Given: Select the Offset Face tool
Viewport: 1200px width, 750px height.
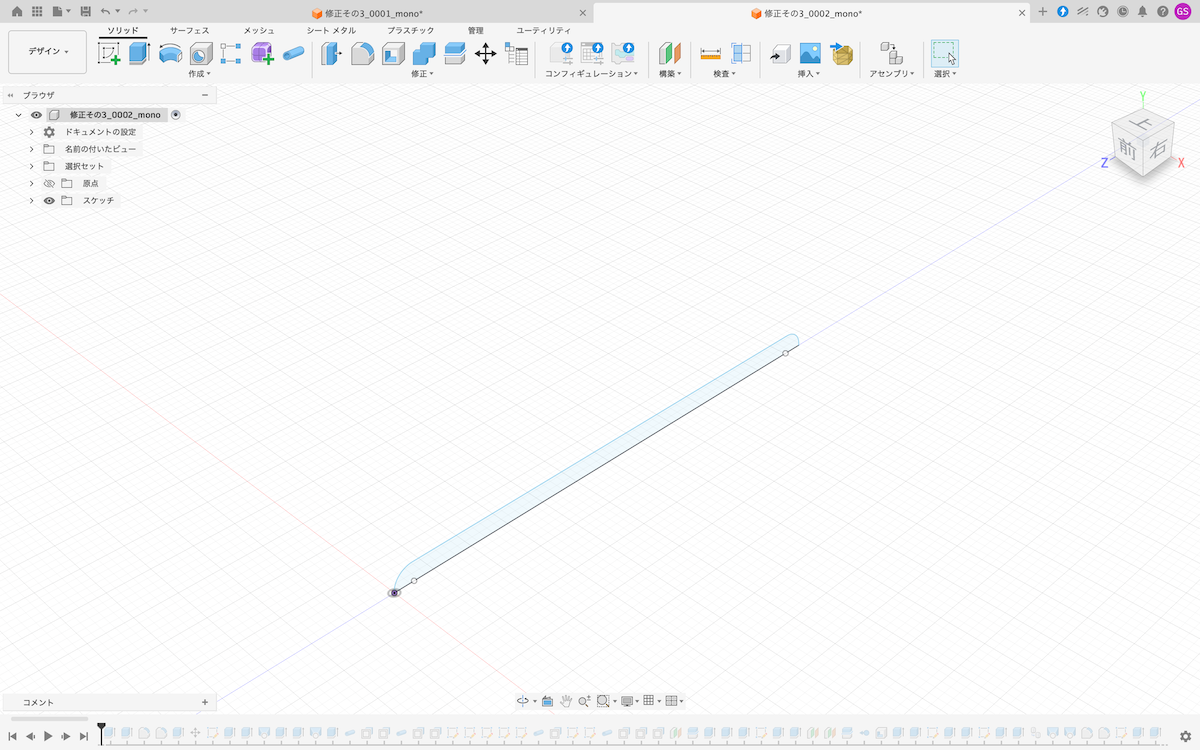Looking at the screenshot, I should [455, 53].
